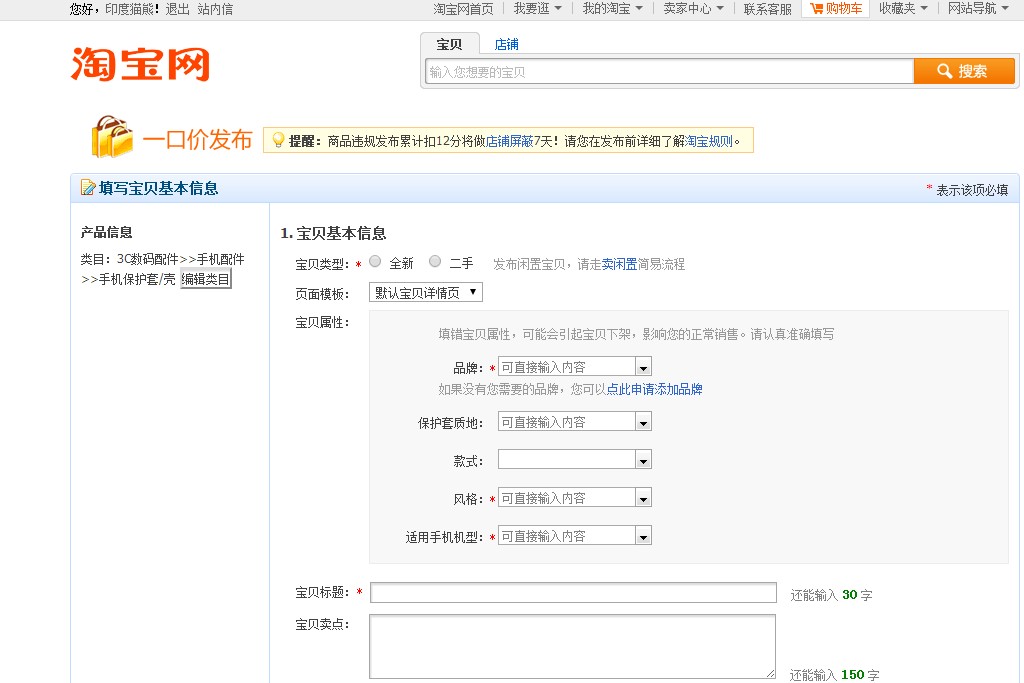Expand the 风格 dropdown arrow
This screenshot has height=683, width=1024.
pos(643,498)
